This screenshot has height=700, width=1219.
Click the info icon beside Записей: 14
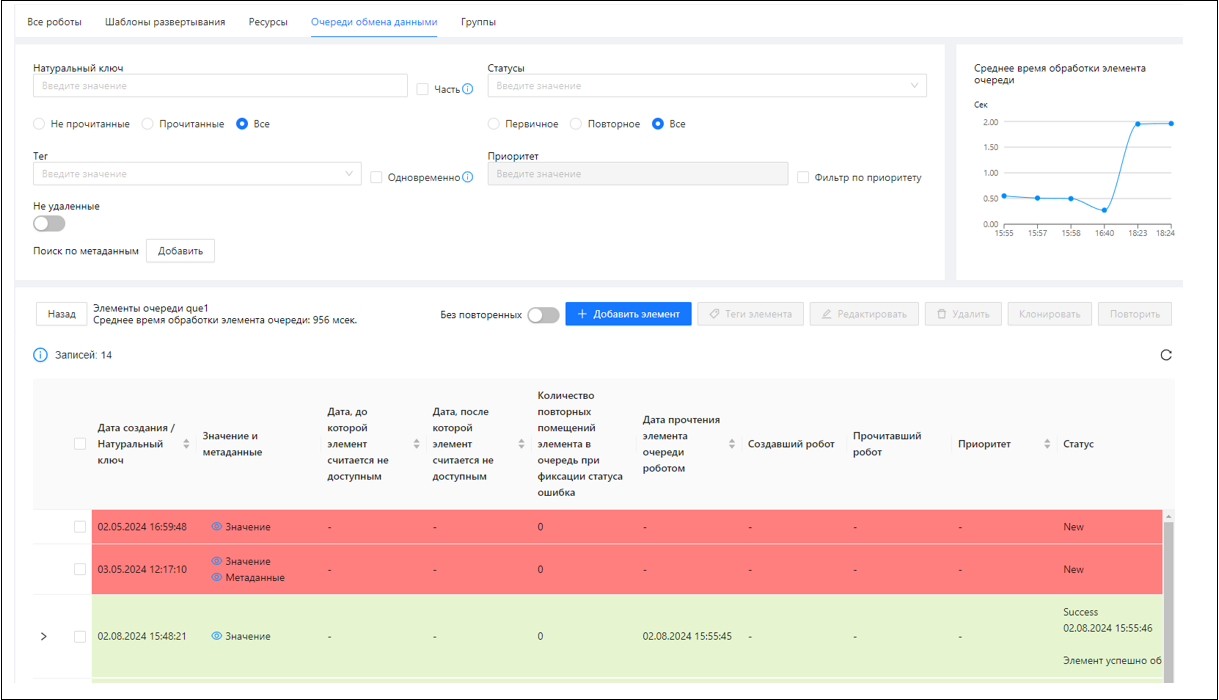(41, 355)
